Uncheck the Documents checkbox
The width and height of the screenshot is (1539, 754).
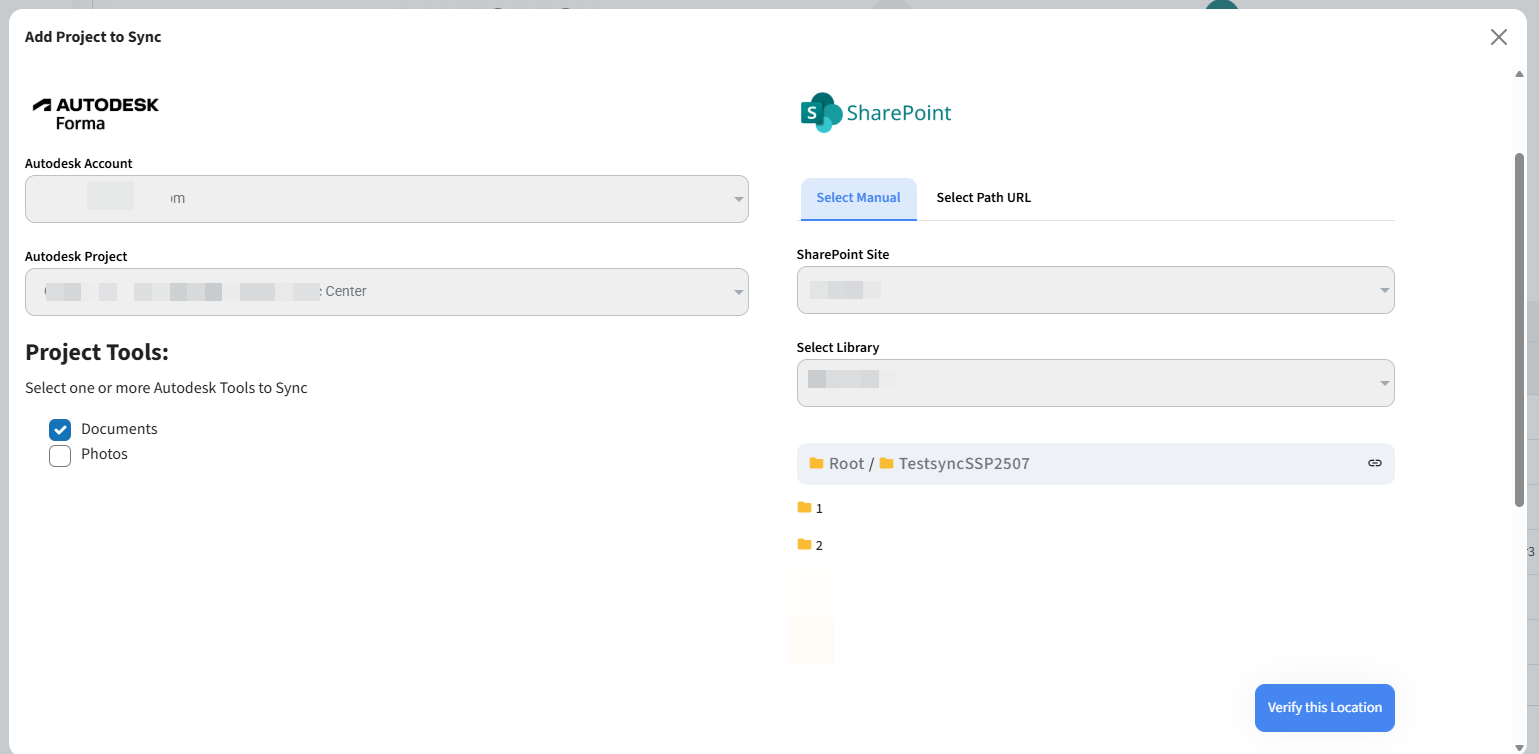coord(60,430)
